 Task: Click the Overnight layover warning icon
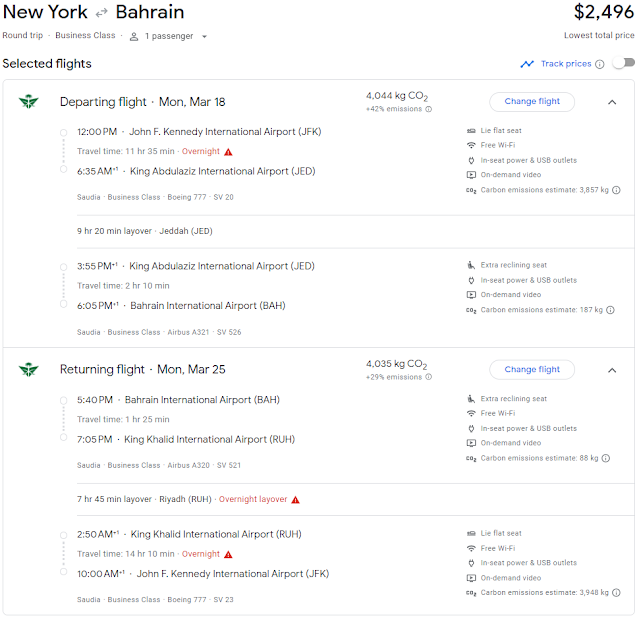[295, 499]
